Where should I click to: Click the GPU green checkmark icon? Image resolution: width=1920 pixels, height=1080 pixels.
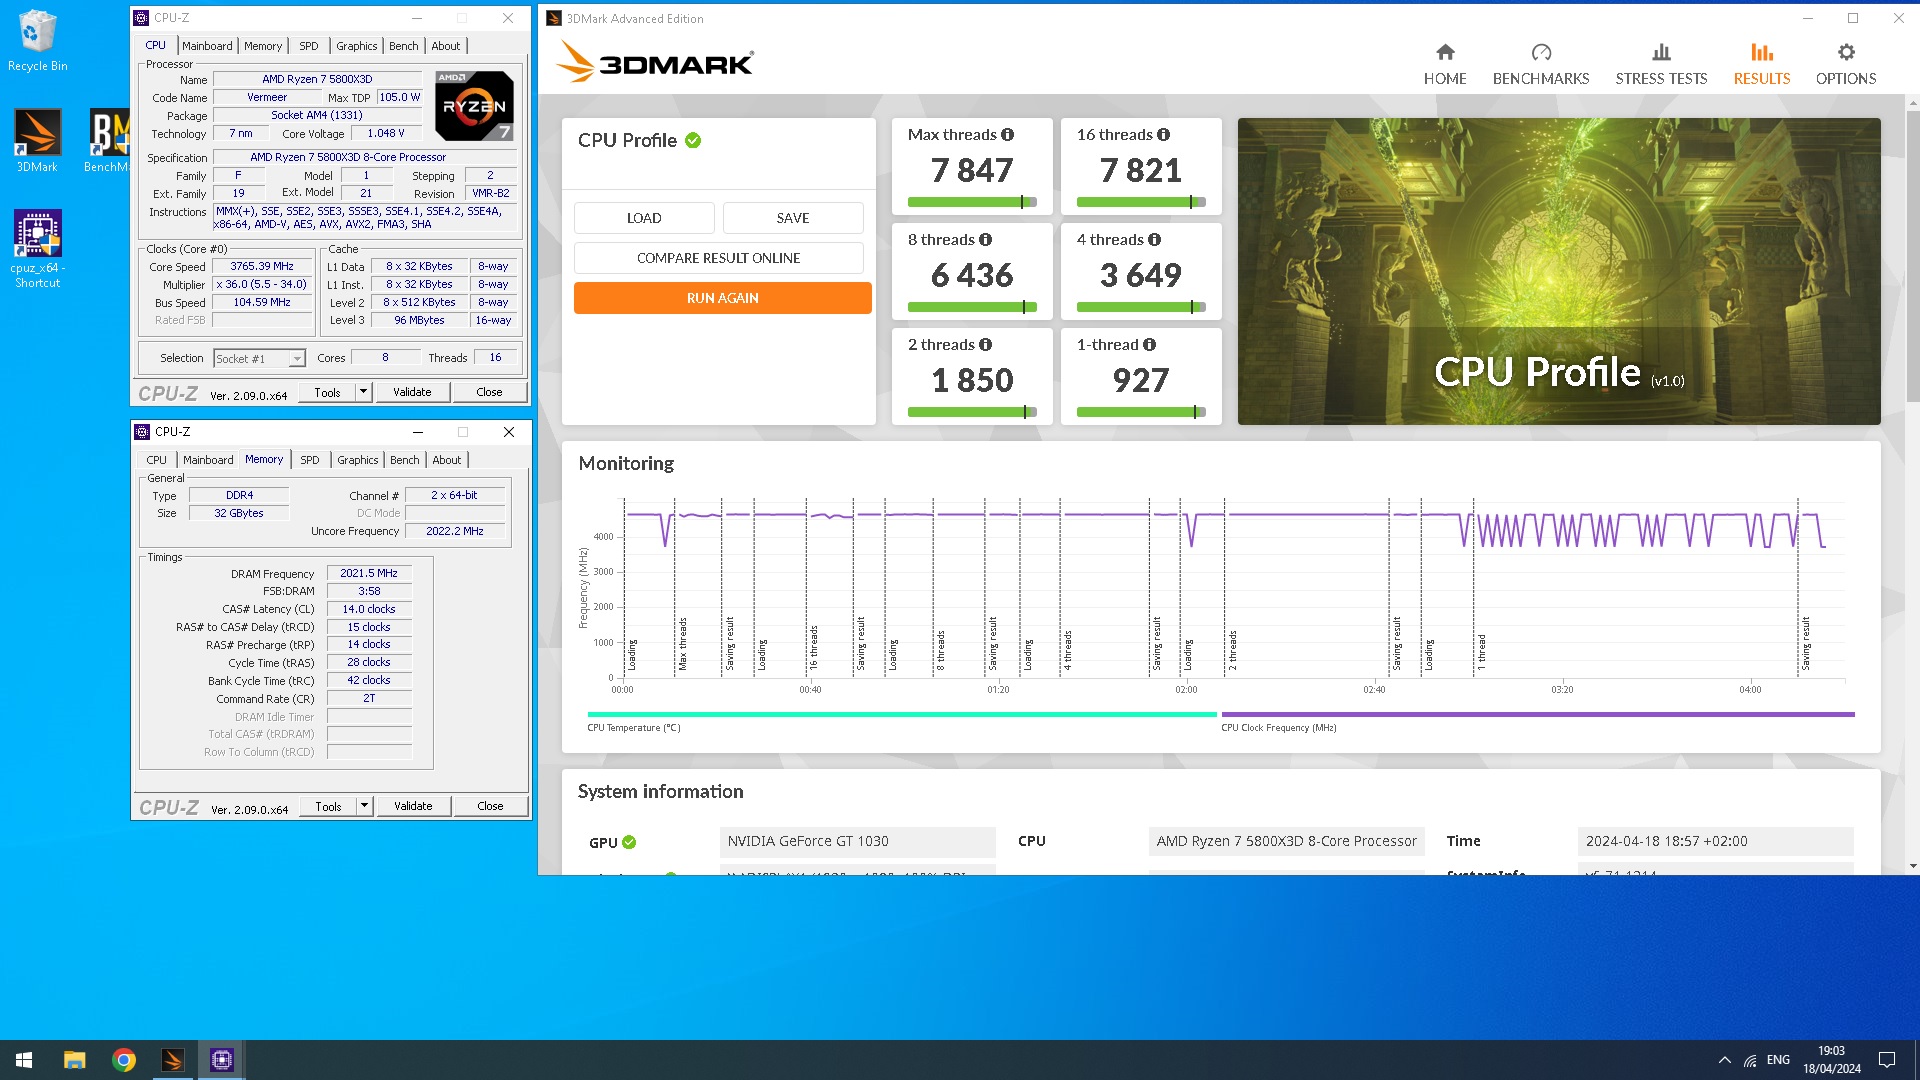click(x=629, y=842)
